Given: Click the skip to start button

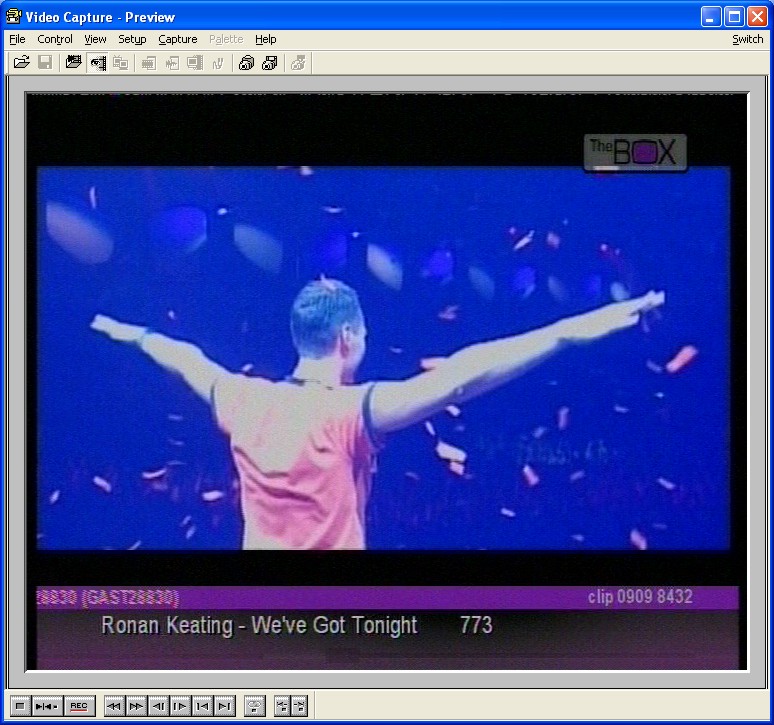Looking at the screenshot, I should coord(202,706).
